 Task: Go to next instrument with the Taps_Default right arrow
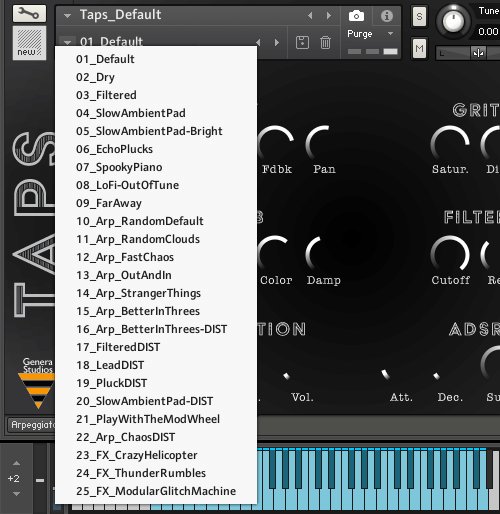point(329,15)
